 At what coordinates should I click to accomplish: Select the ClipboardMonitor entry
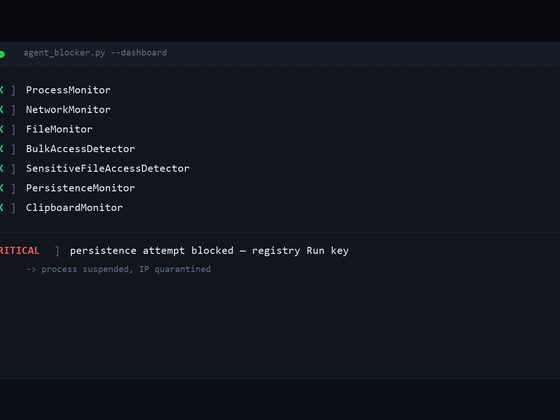[x=74, y=208]
